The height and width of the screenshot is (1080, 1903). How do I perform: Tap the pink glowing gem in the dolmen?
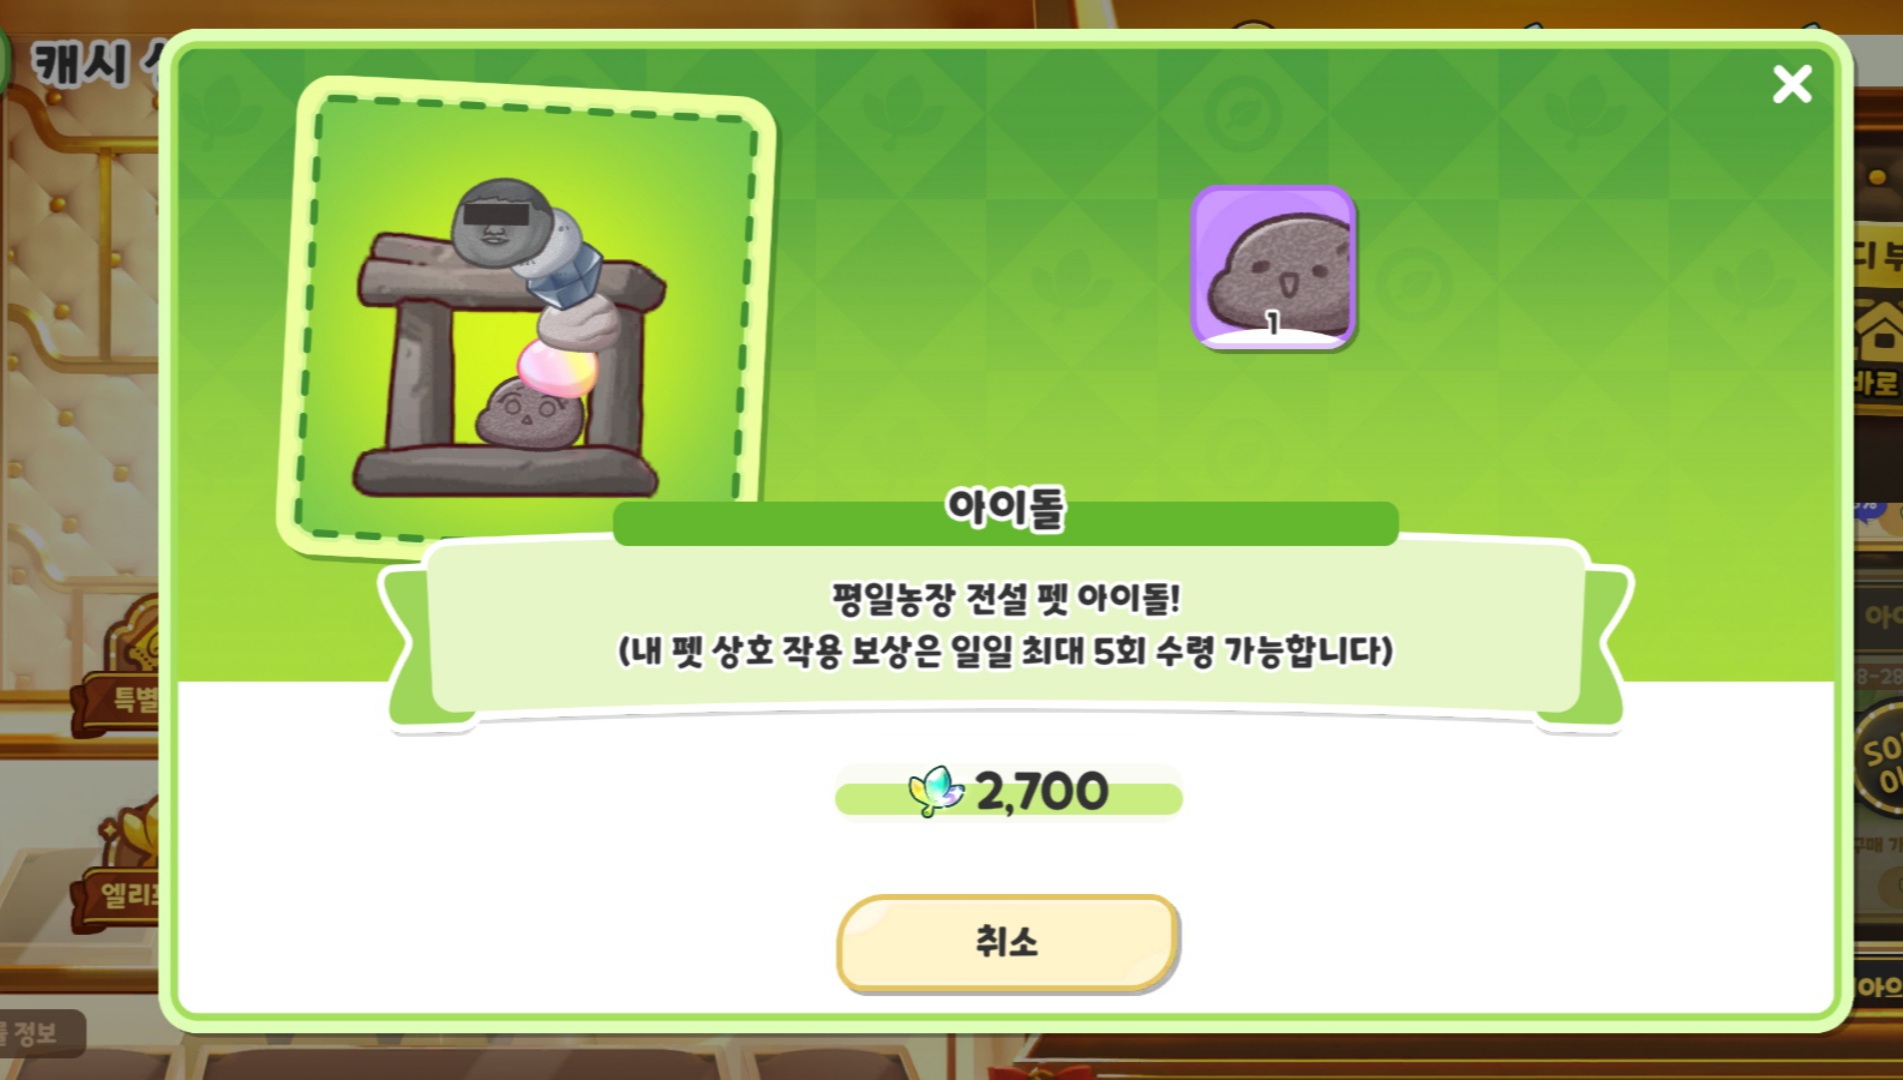(x=557, y=368)
